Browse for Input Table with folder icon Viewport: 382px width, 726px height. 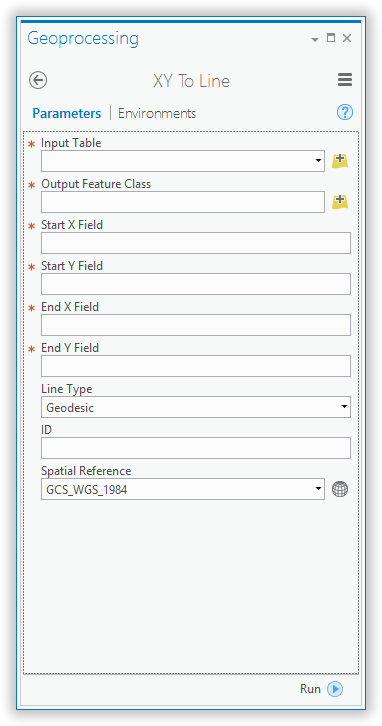click(x=340, y=161)
